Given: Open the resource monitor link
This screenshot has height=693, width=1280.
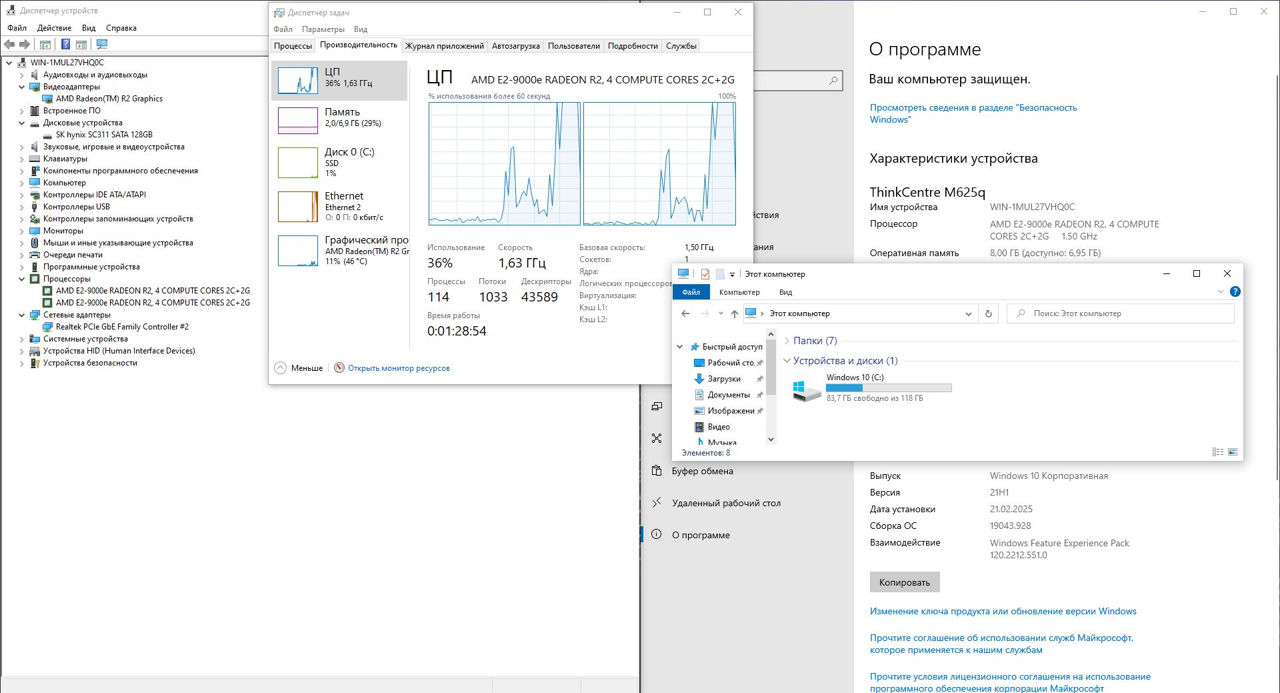Looking at the screenshot, I should pos(398,368).
